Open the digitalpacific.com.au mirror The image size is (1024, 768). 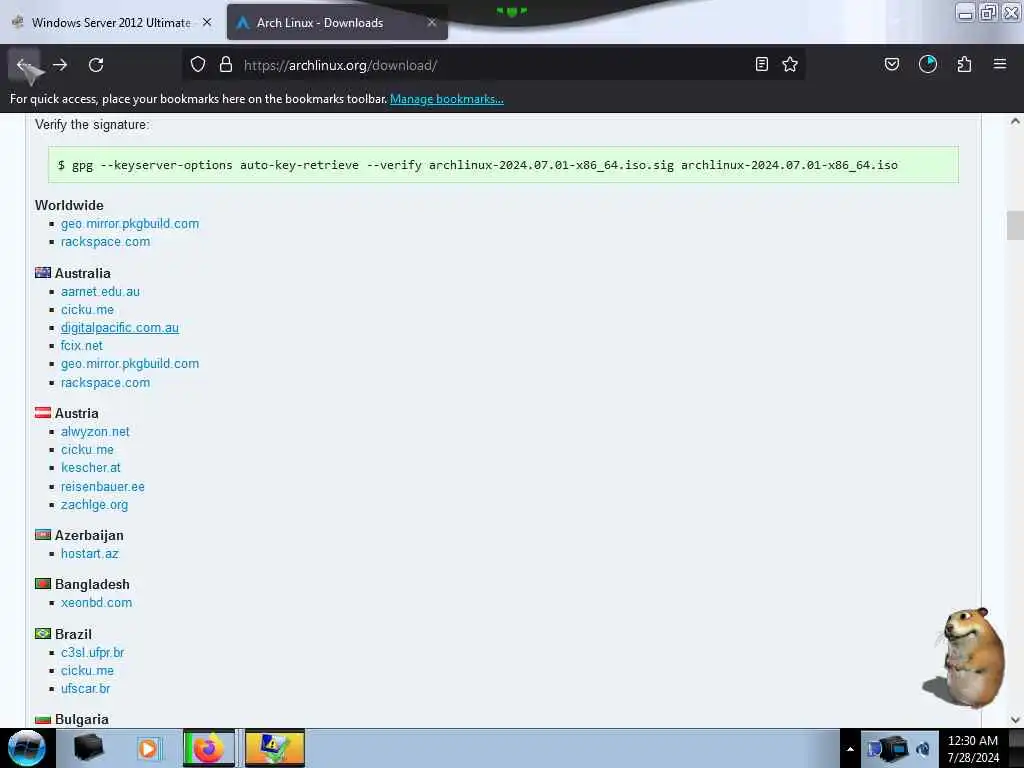click(x=120, y=328)
